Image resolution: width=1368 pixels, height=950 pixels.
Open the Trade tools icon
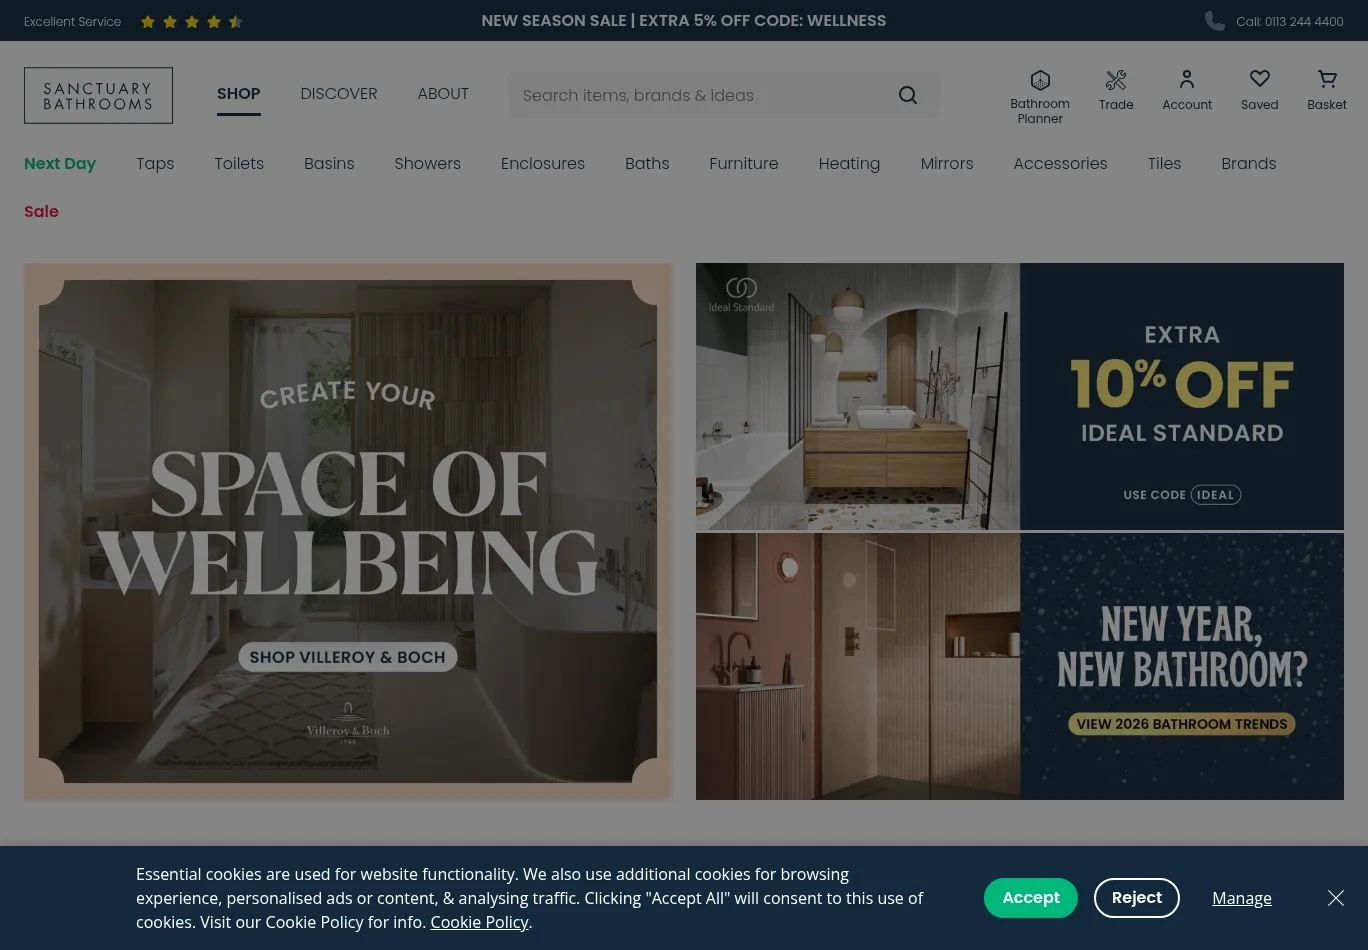tap(1116, 80)
